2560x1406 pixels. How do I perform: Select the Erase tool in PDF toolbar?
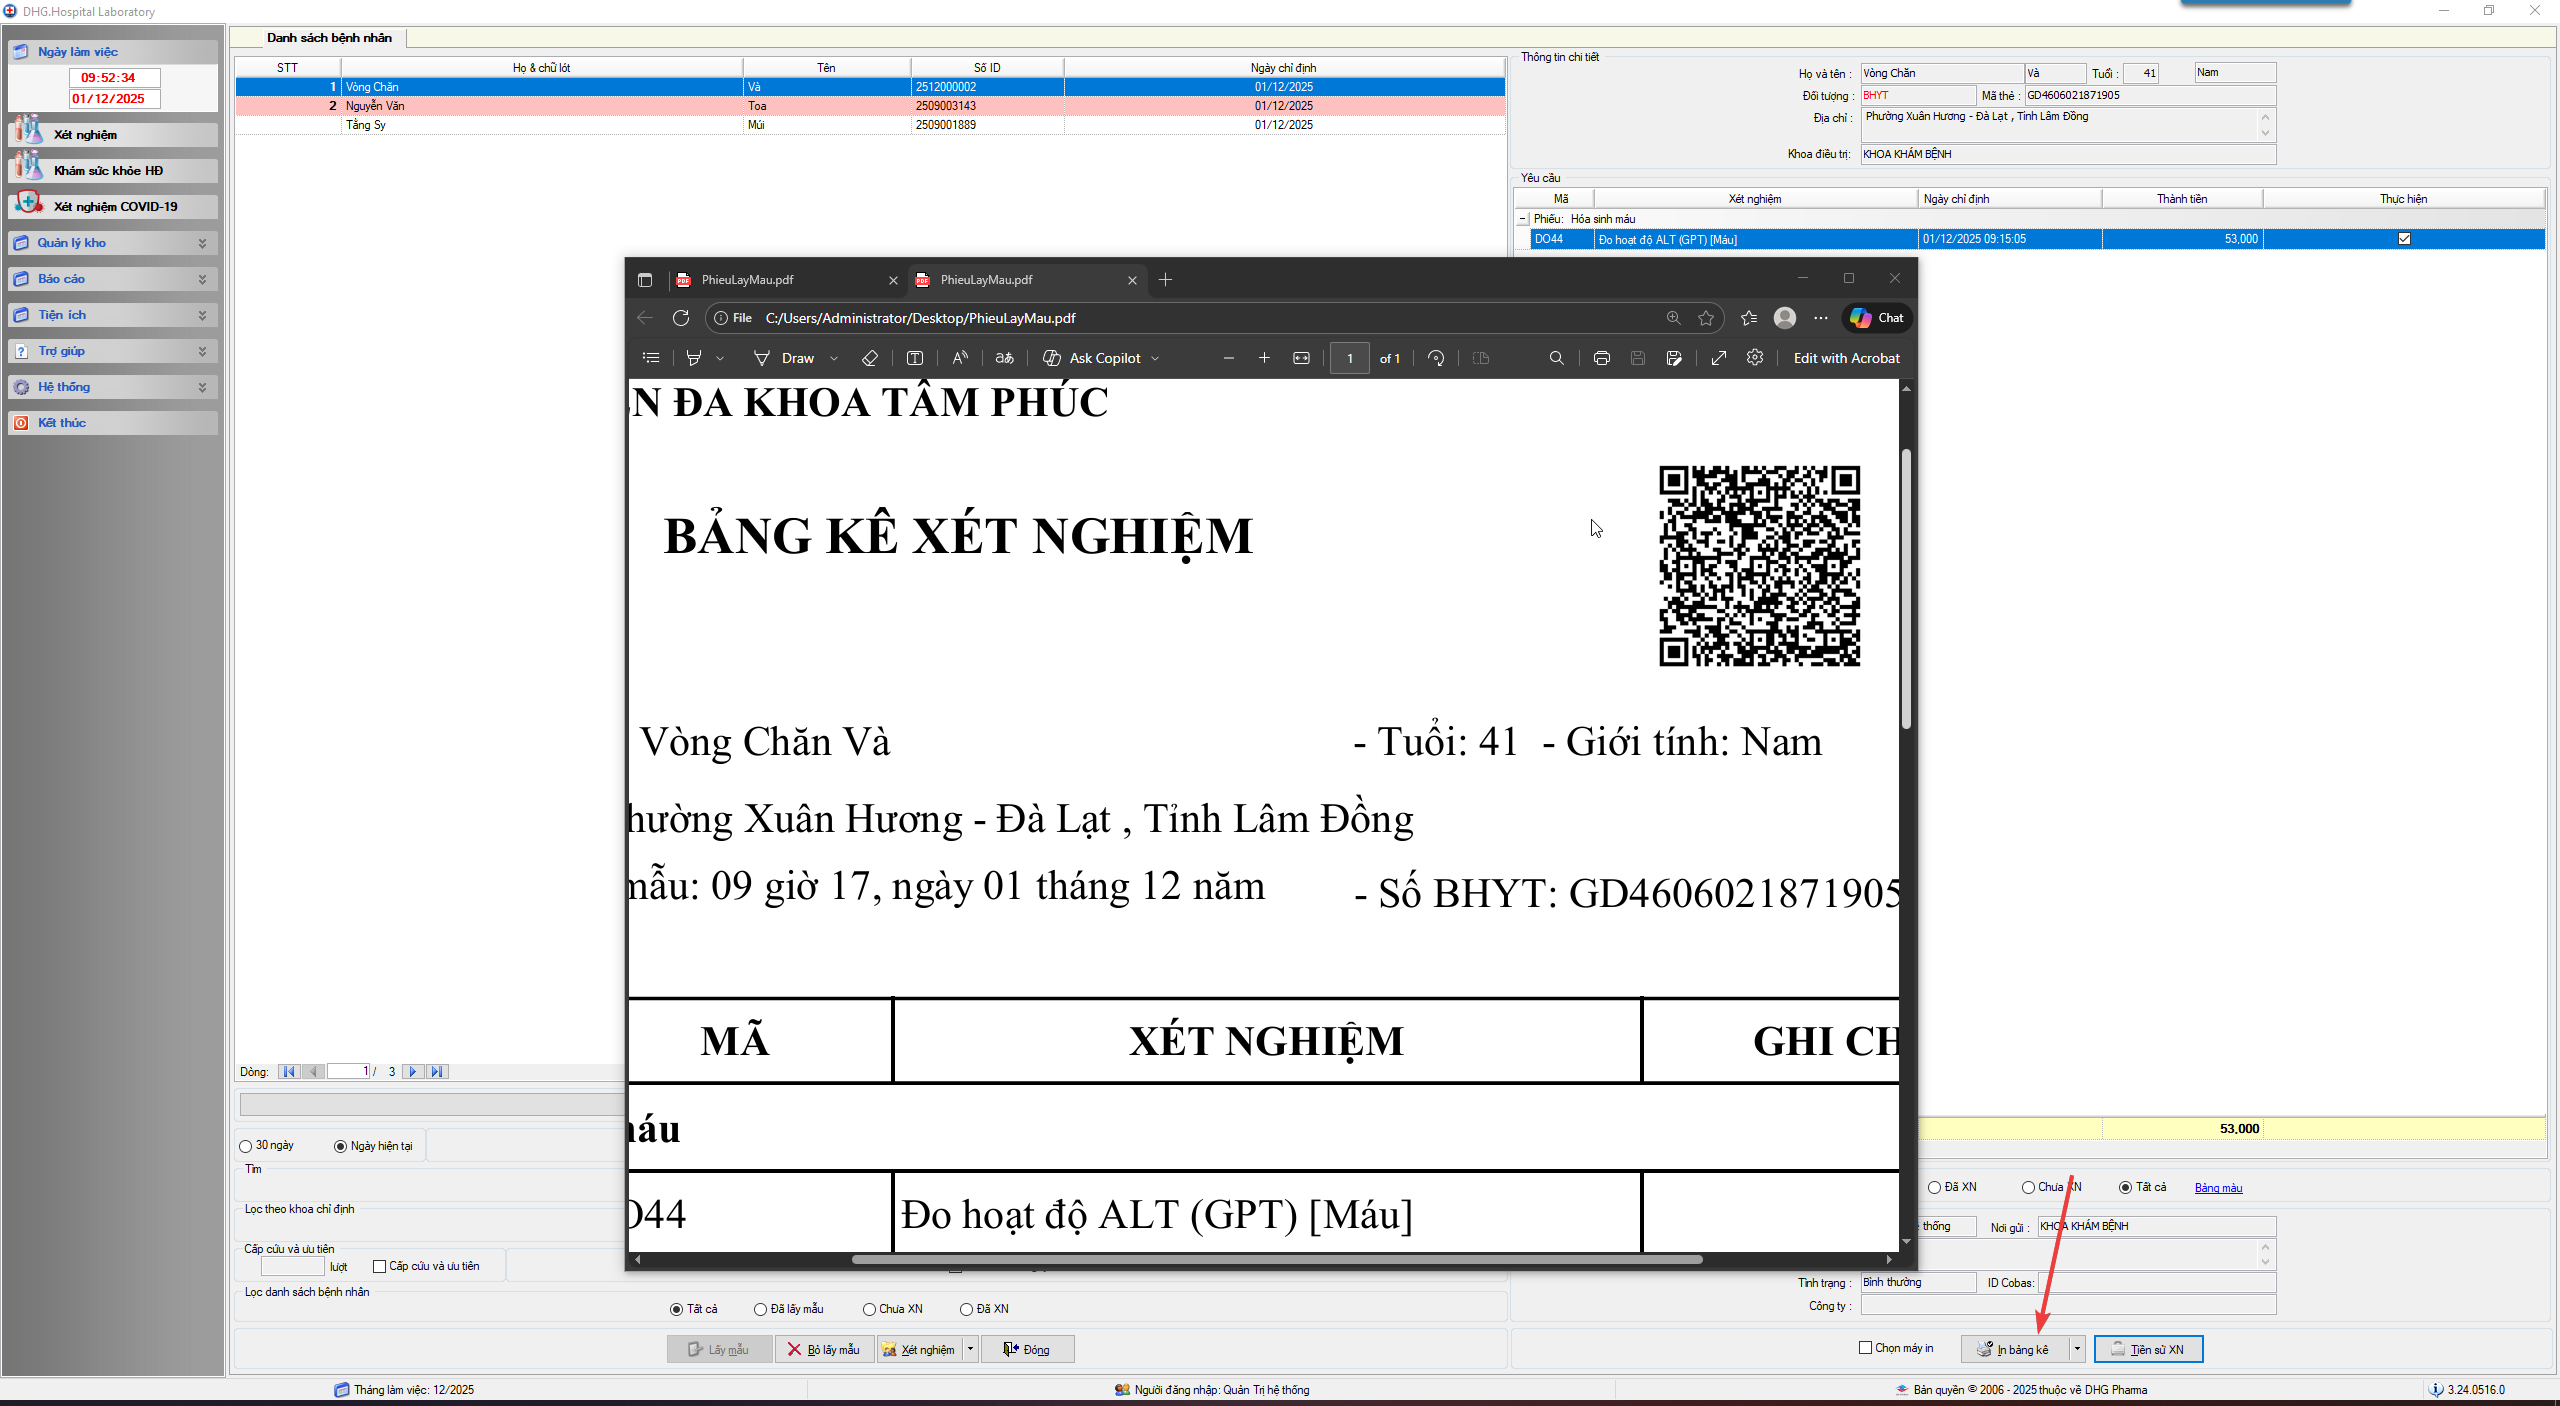[869, 358]
